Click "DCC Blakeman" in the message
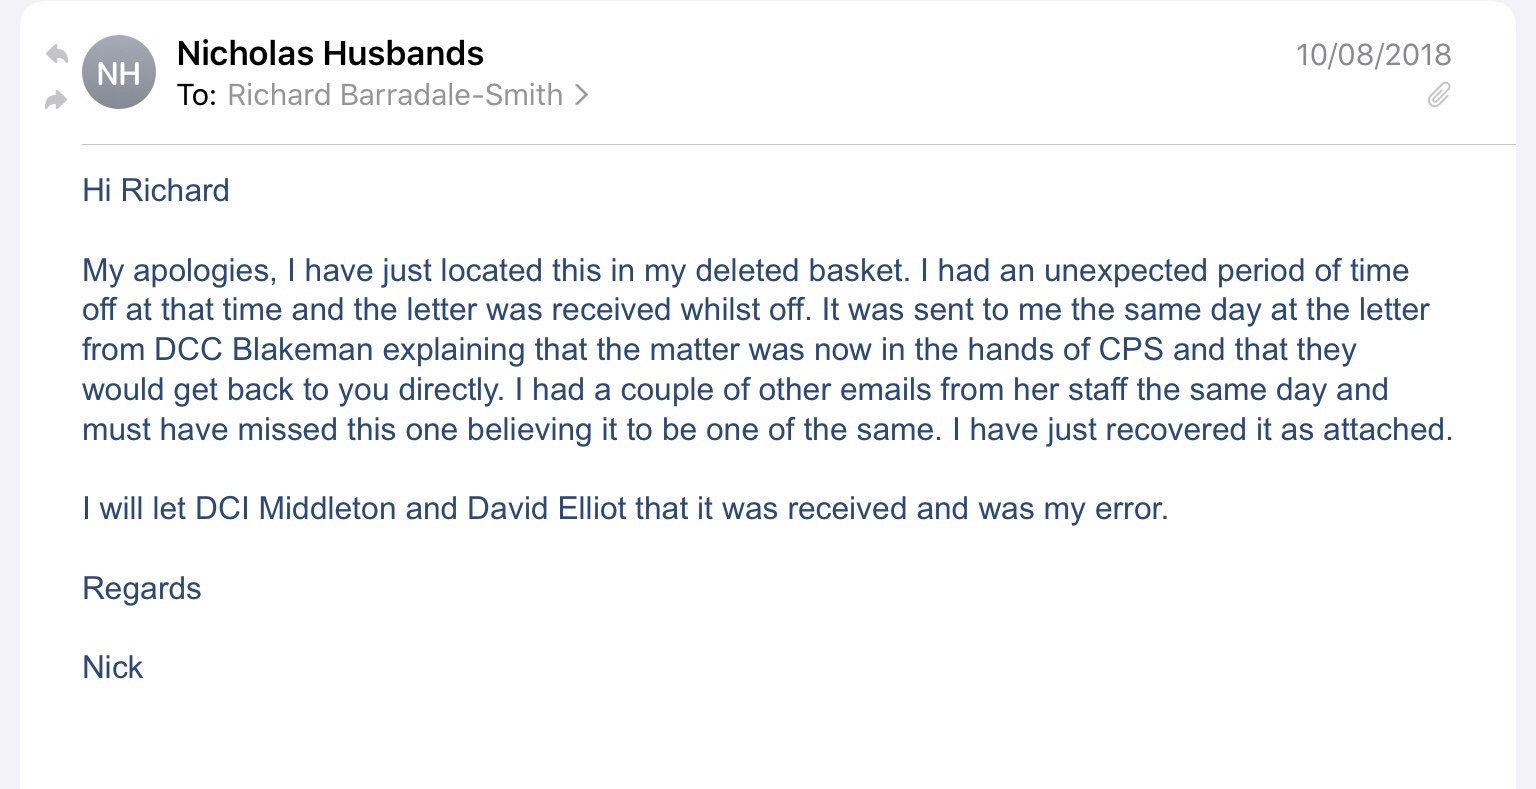Image resolution: width=1536 pixels, height=789 pixels. click(x=263, y=350)
